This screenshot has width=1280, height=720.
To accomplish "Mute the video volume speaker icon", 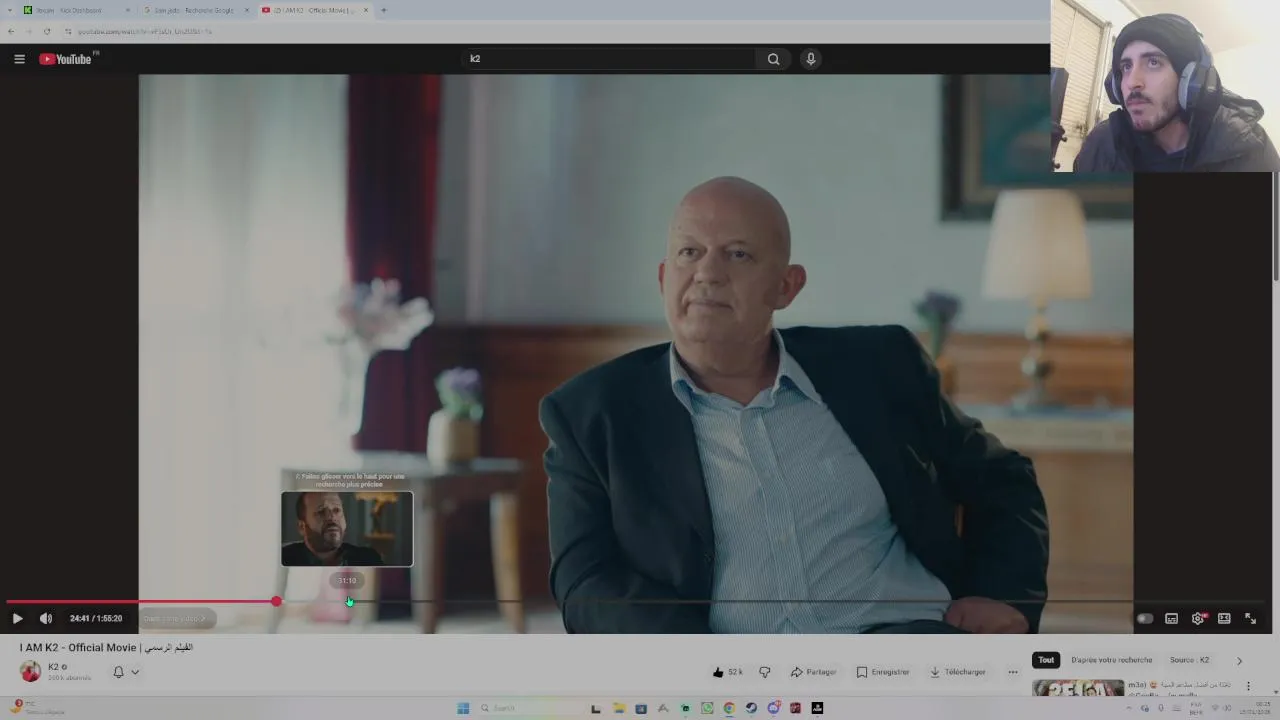I will click(x=46, y=618).
